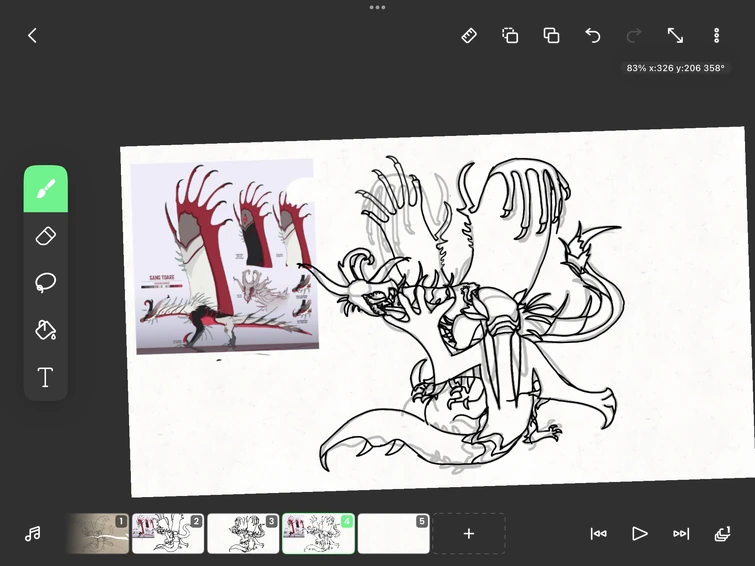This screenshot has height=566, width=755.
Task: Play the animation
Action: coord(640,534)
